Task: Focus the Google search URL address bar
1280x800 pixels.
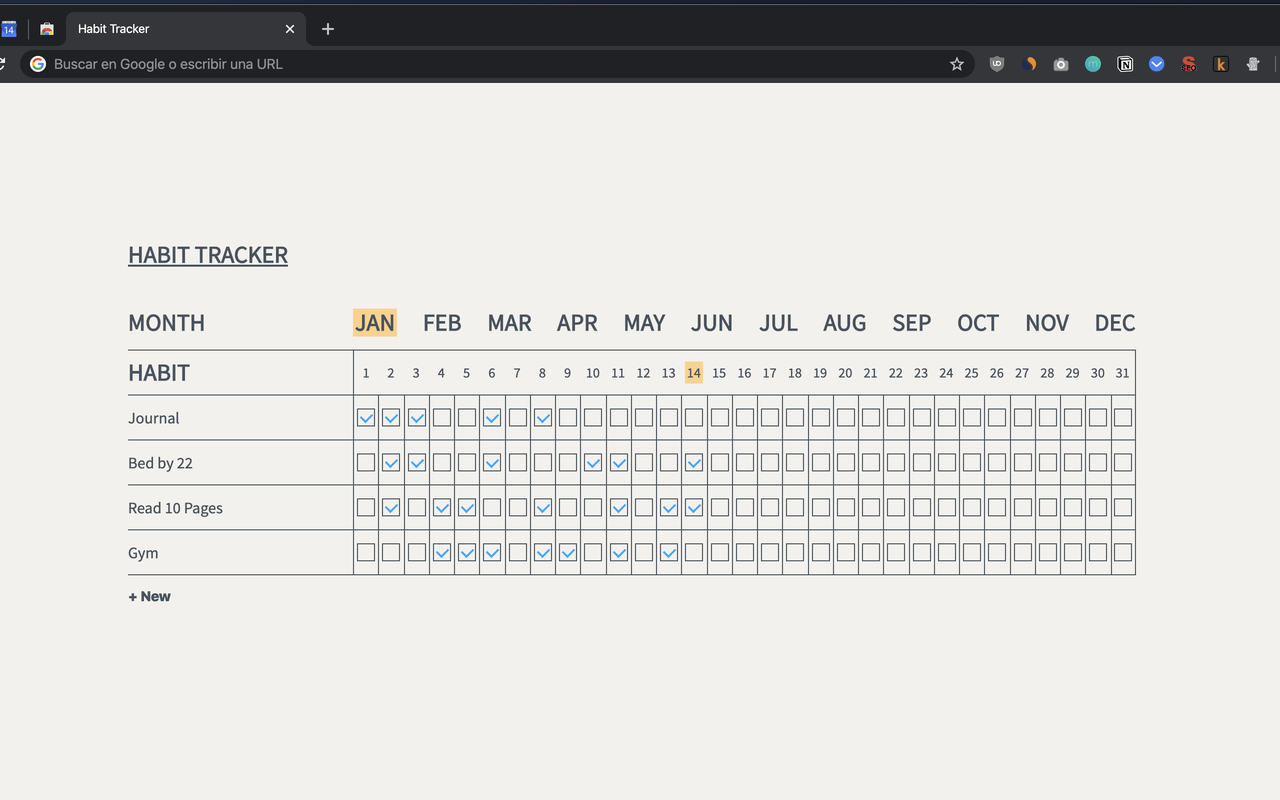Action: tap(480, 64)
